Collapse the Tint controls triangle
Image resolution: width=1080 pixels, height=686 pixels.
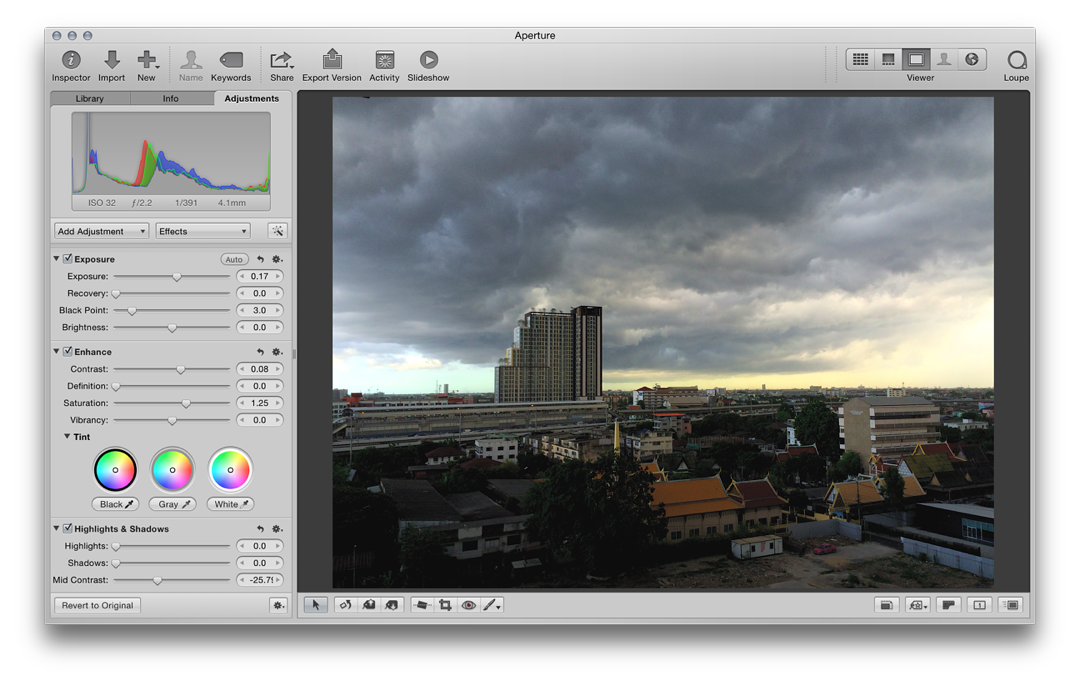click(x=68, y=436)
